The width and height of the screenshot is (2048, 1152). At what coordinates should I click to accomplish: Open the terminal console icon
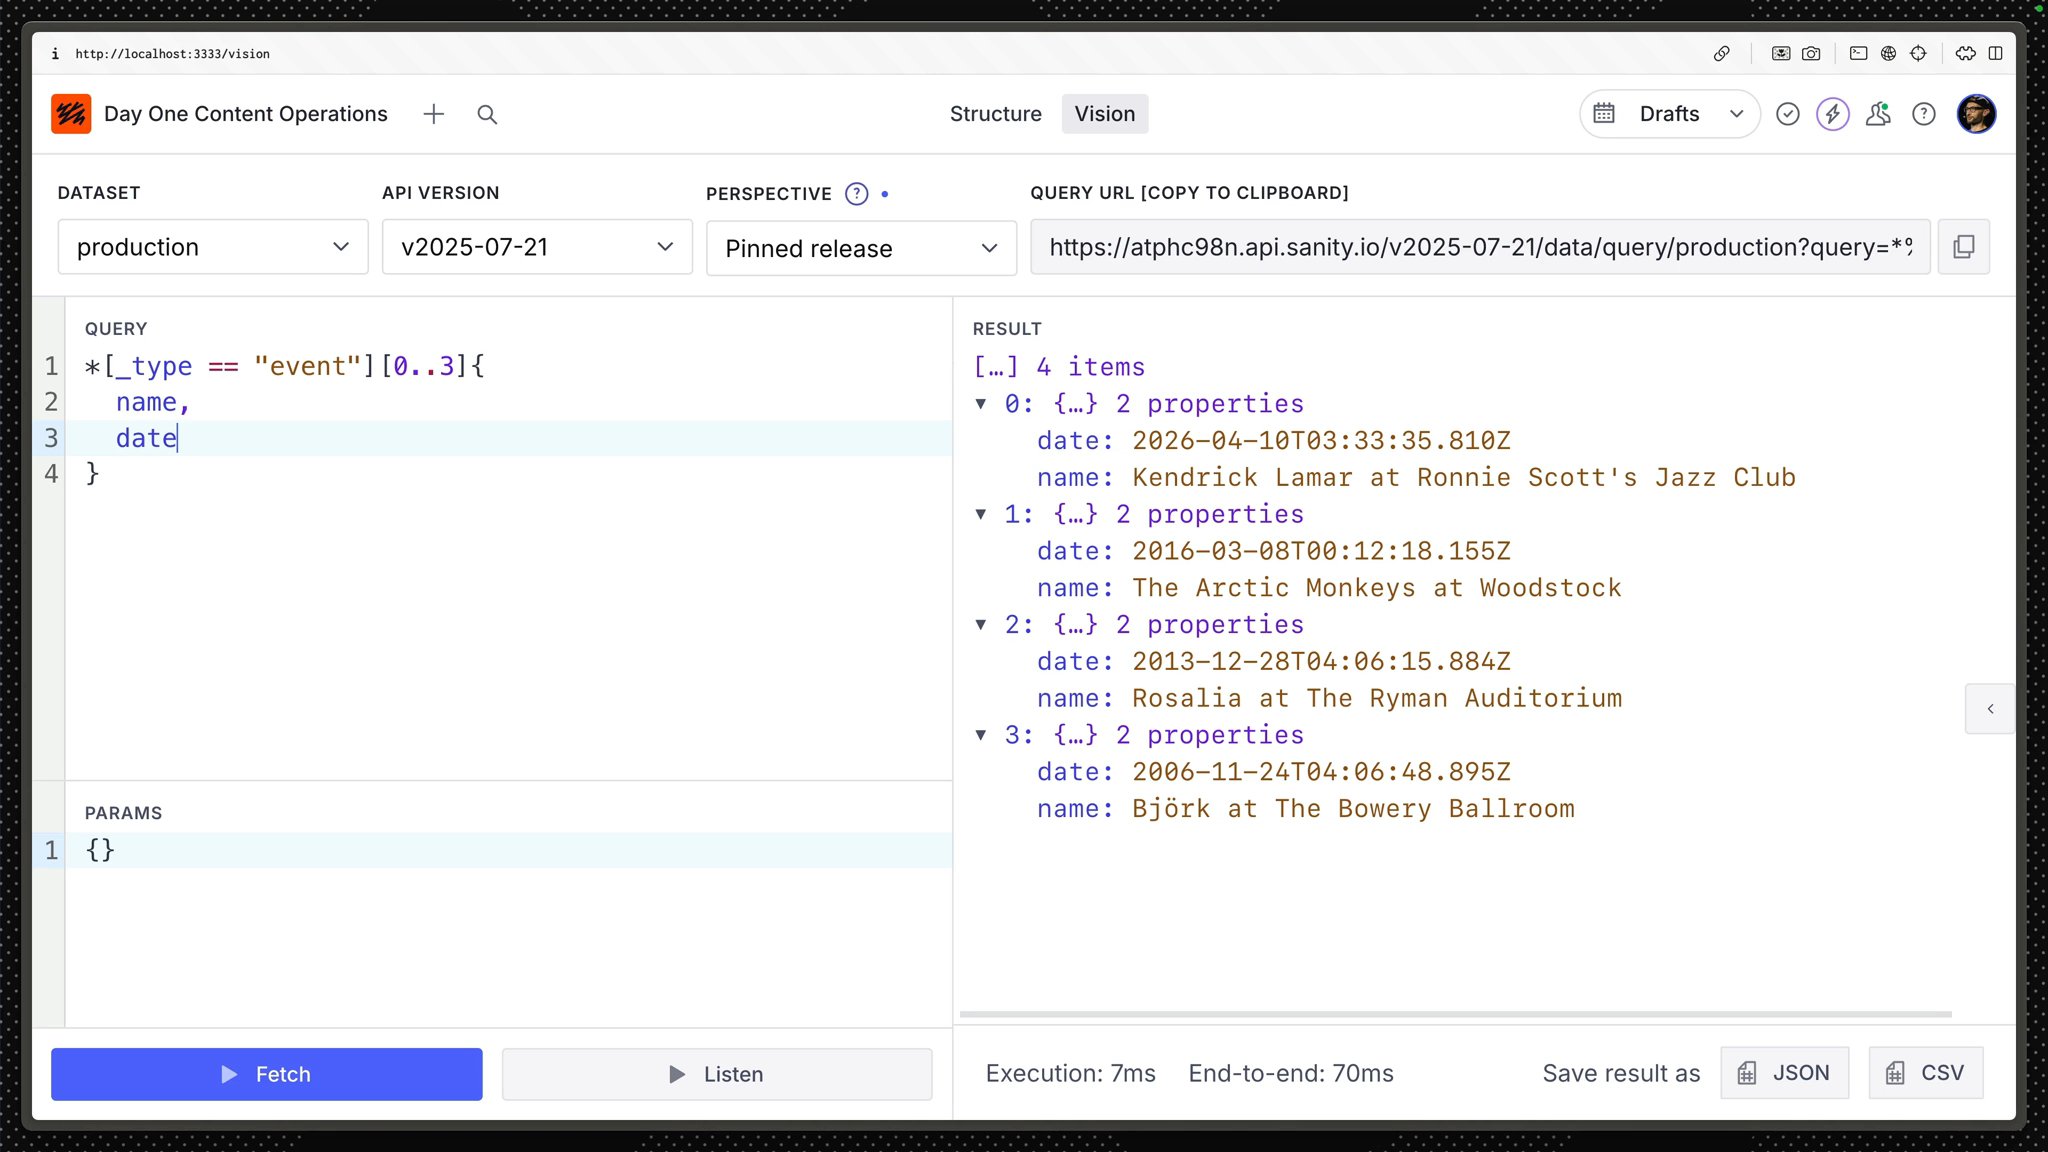pos(1858,54)
